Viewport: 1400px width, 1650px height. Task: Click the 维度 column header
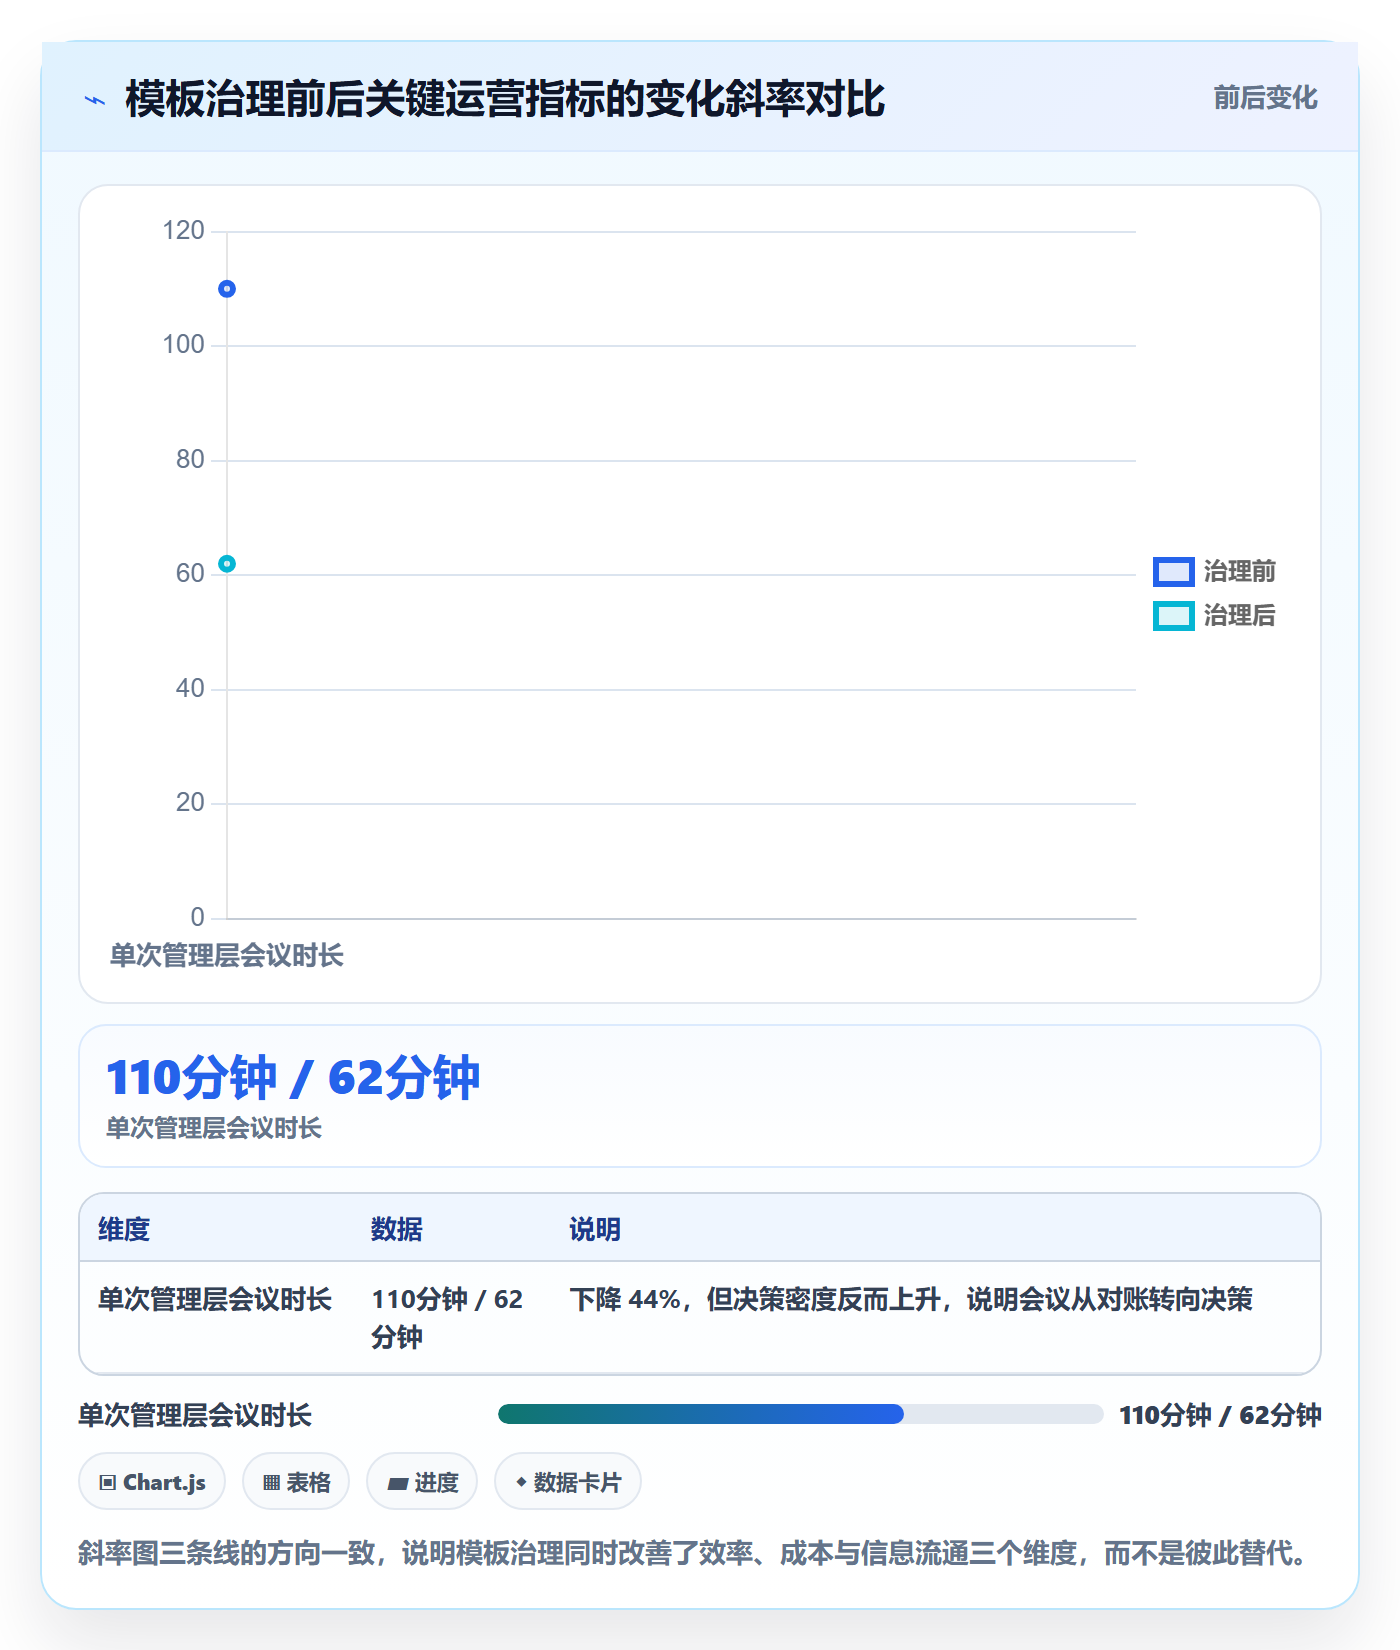(x=124, y=1229)
